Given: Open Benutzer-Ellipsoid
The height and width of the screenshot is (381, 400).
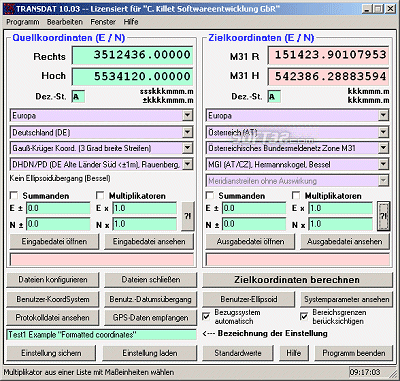Looking at the screenshot, I should pyautogui.click(x=249, y=299).
